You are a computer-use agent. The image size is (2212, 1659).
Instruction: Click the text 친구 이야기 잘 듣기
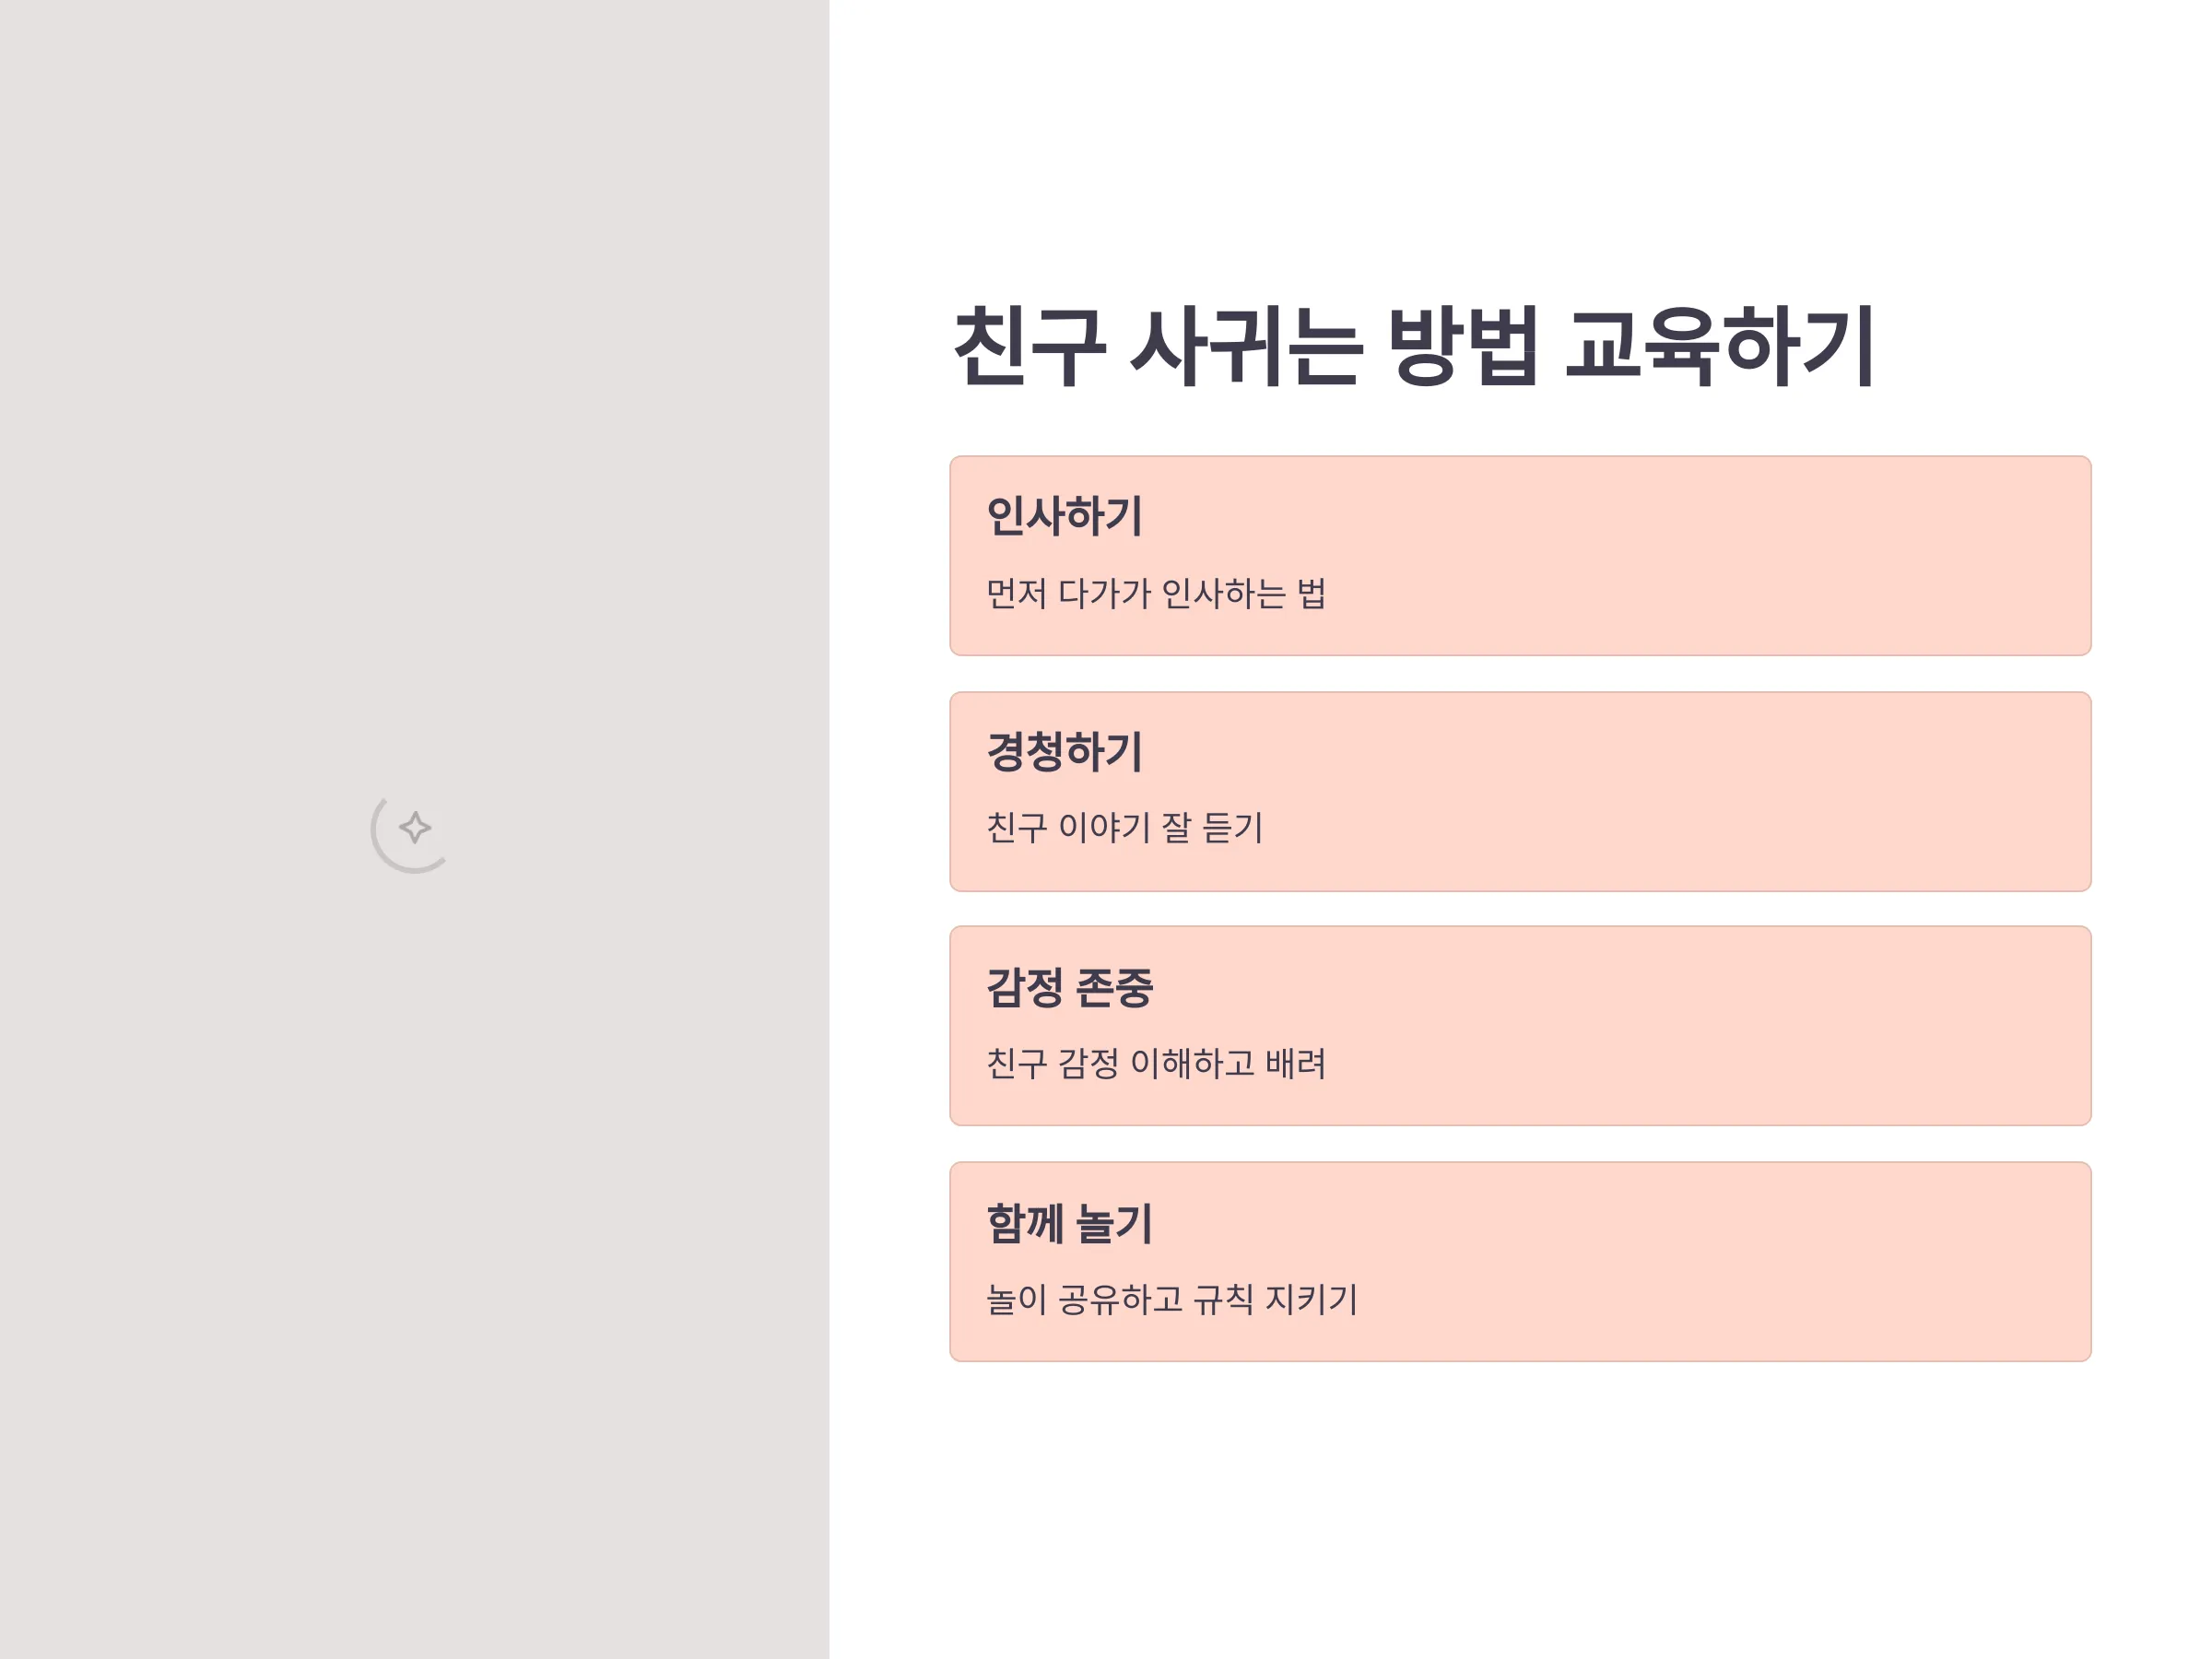click(1125, 828)
